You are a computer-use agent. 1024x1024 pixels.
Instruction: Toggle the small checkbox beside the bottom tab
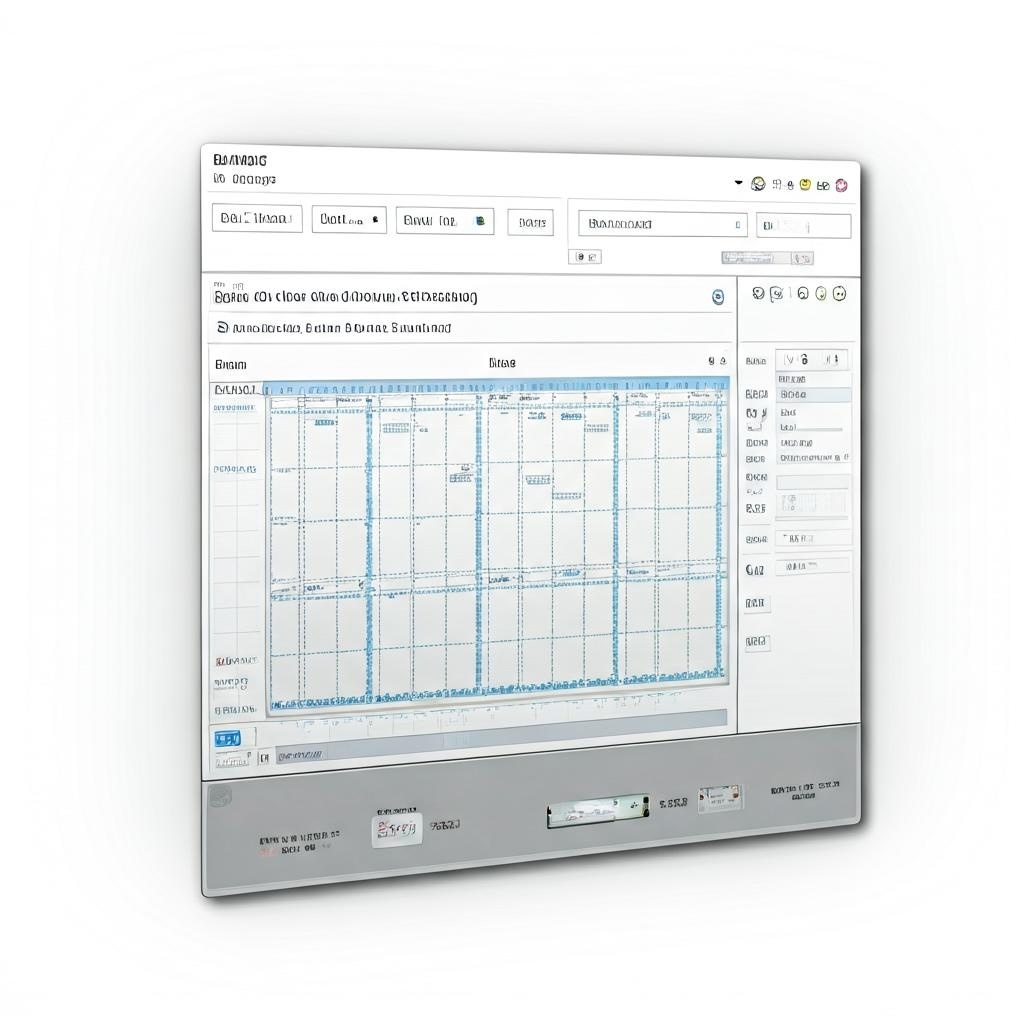pos(264,758)
